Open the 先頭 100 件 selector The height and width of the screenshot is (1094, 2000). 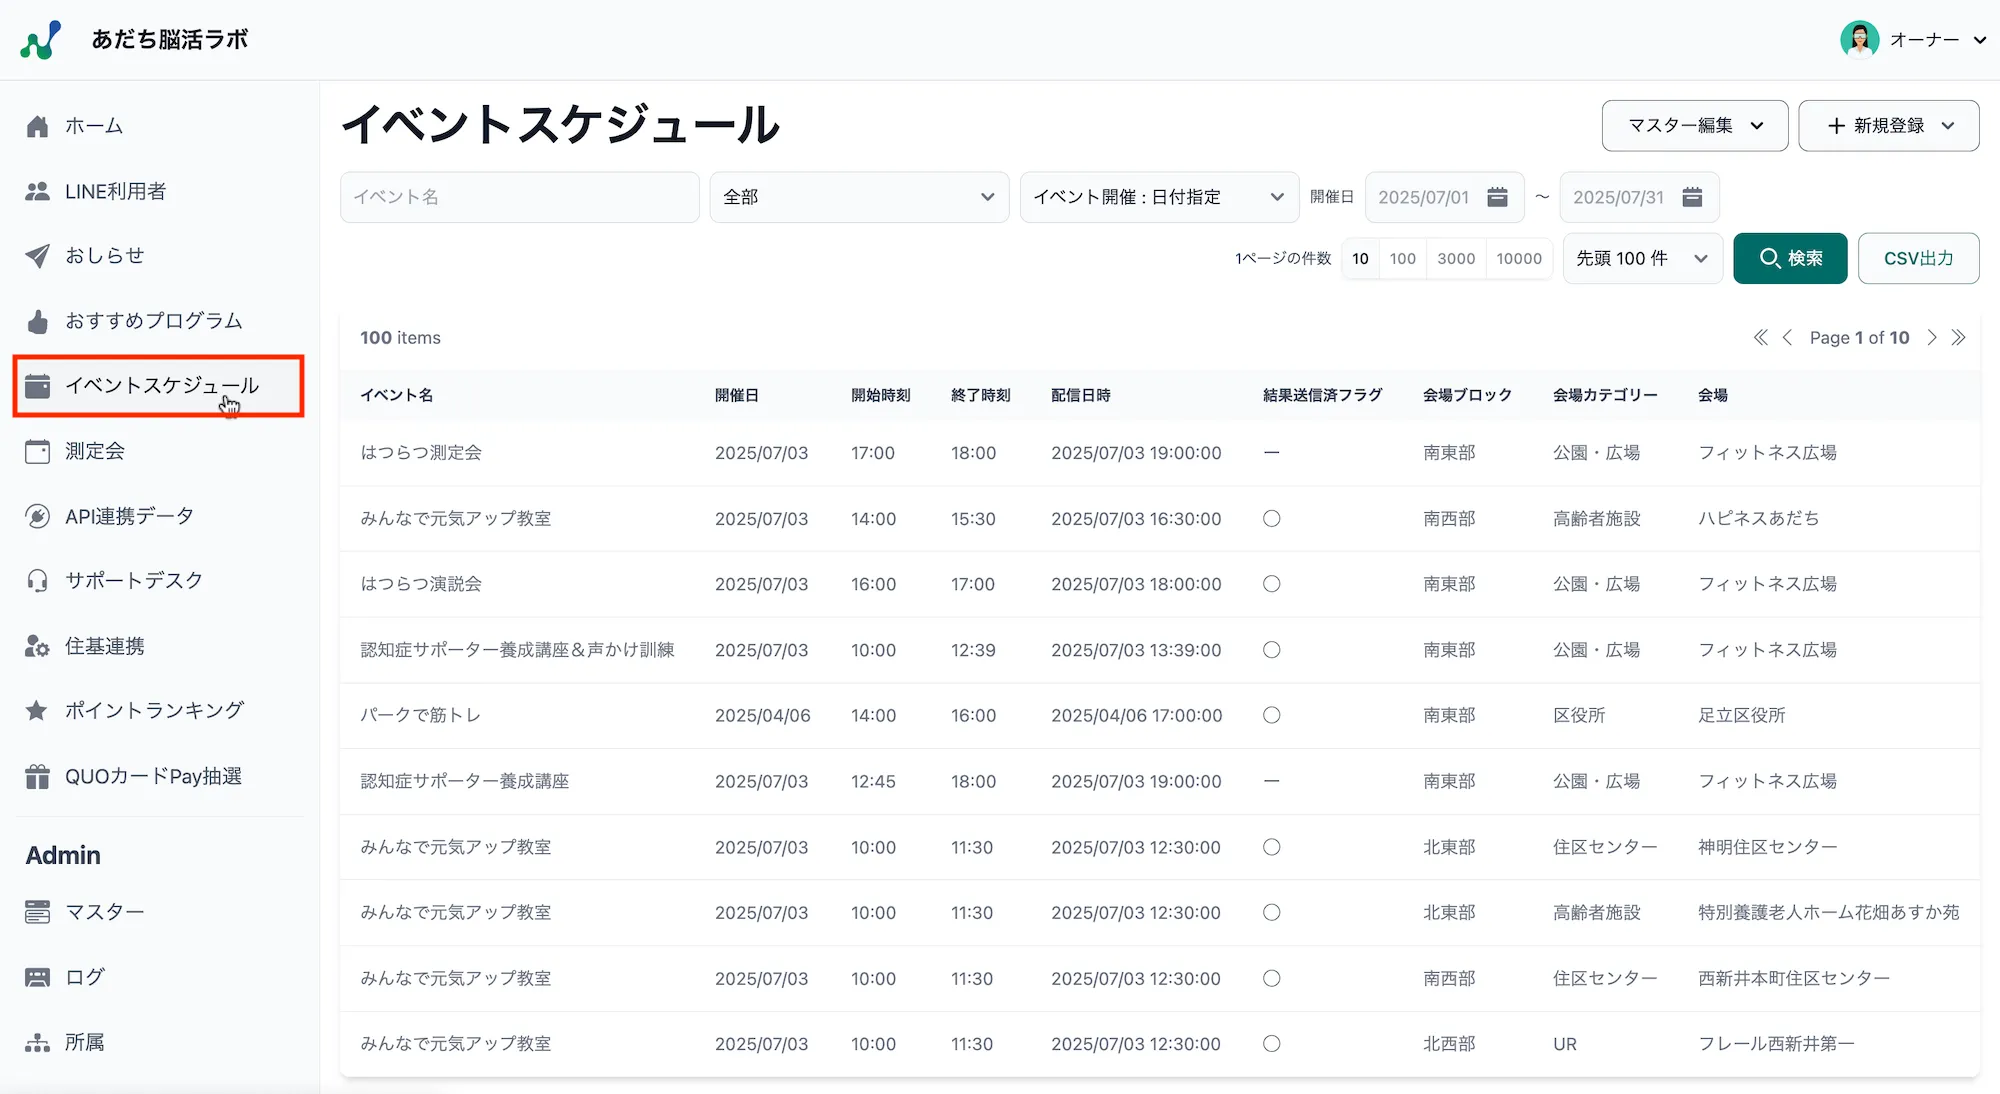click(1640, 258)
